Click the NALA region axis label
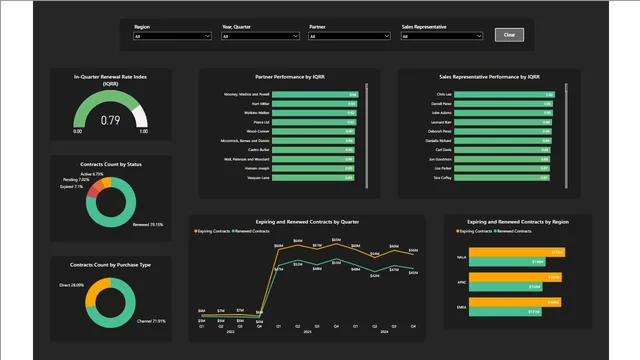The image size is (640, 360). (x=461, y=257)
